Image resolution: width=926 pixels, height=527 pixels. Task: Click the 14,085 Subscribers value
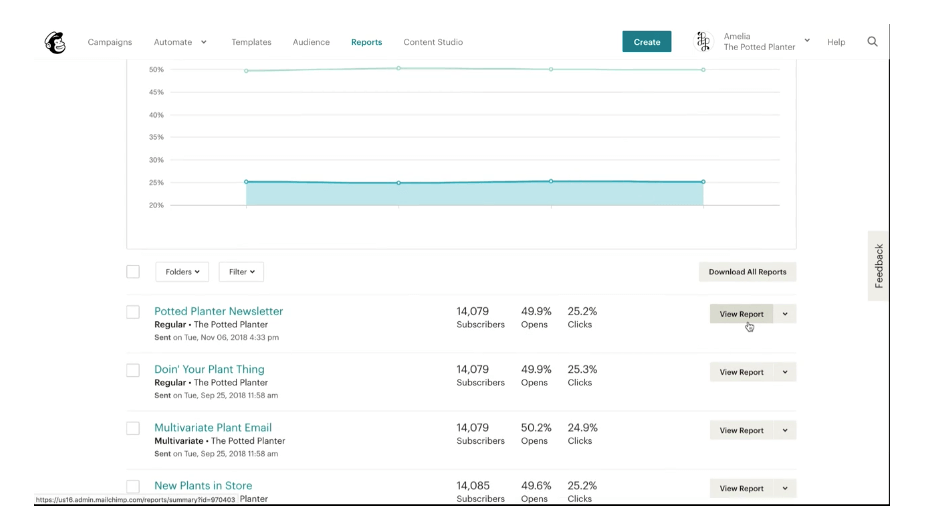pos(473,486)
